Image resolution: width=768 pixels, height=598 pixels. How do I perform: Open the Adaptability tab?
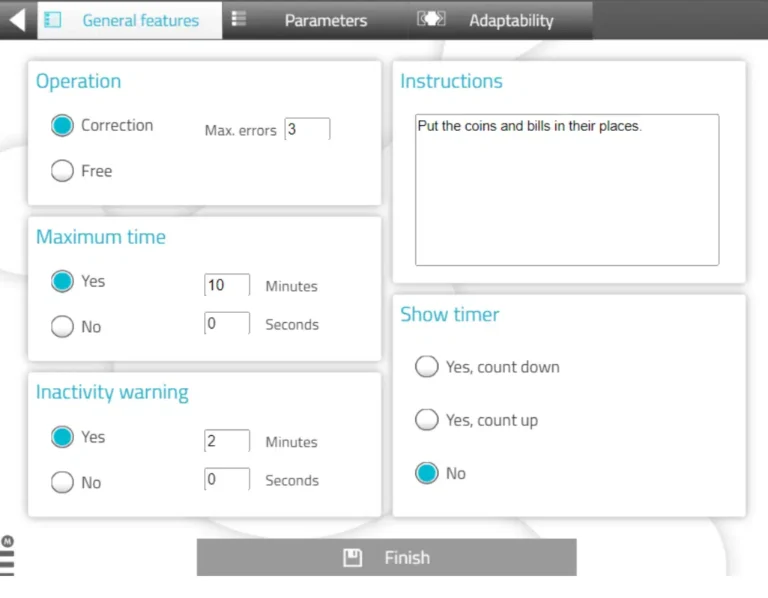tap(501, 20)
